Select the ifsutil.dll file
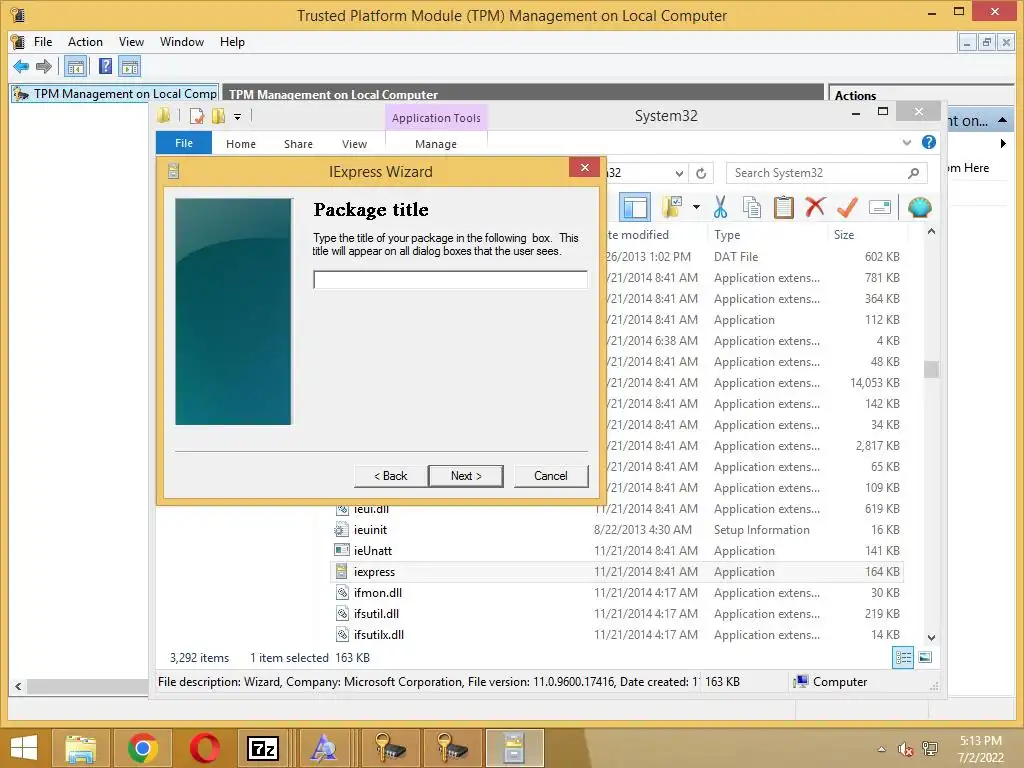Viewport: 1024px width, 768px height. coord(376,613)
